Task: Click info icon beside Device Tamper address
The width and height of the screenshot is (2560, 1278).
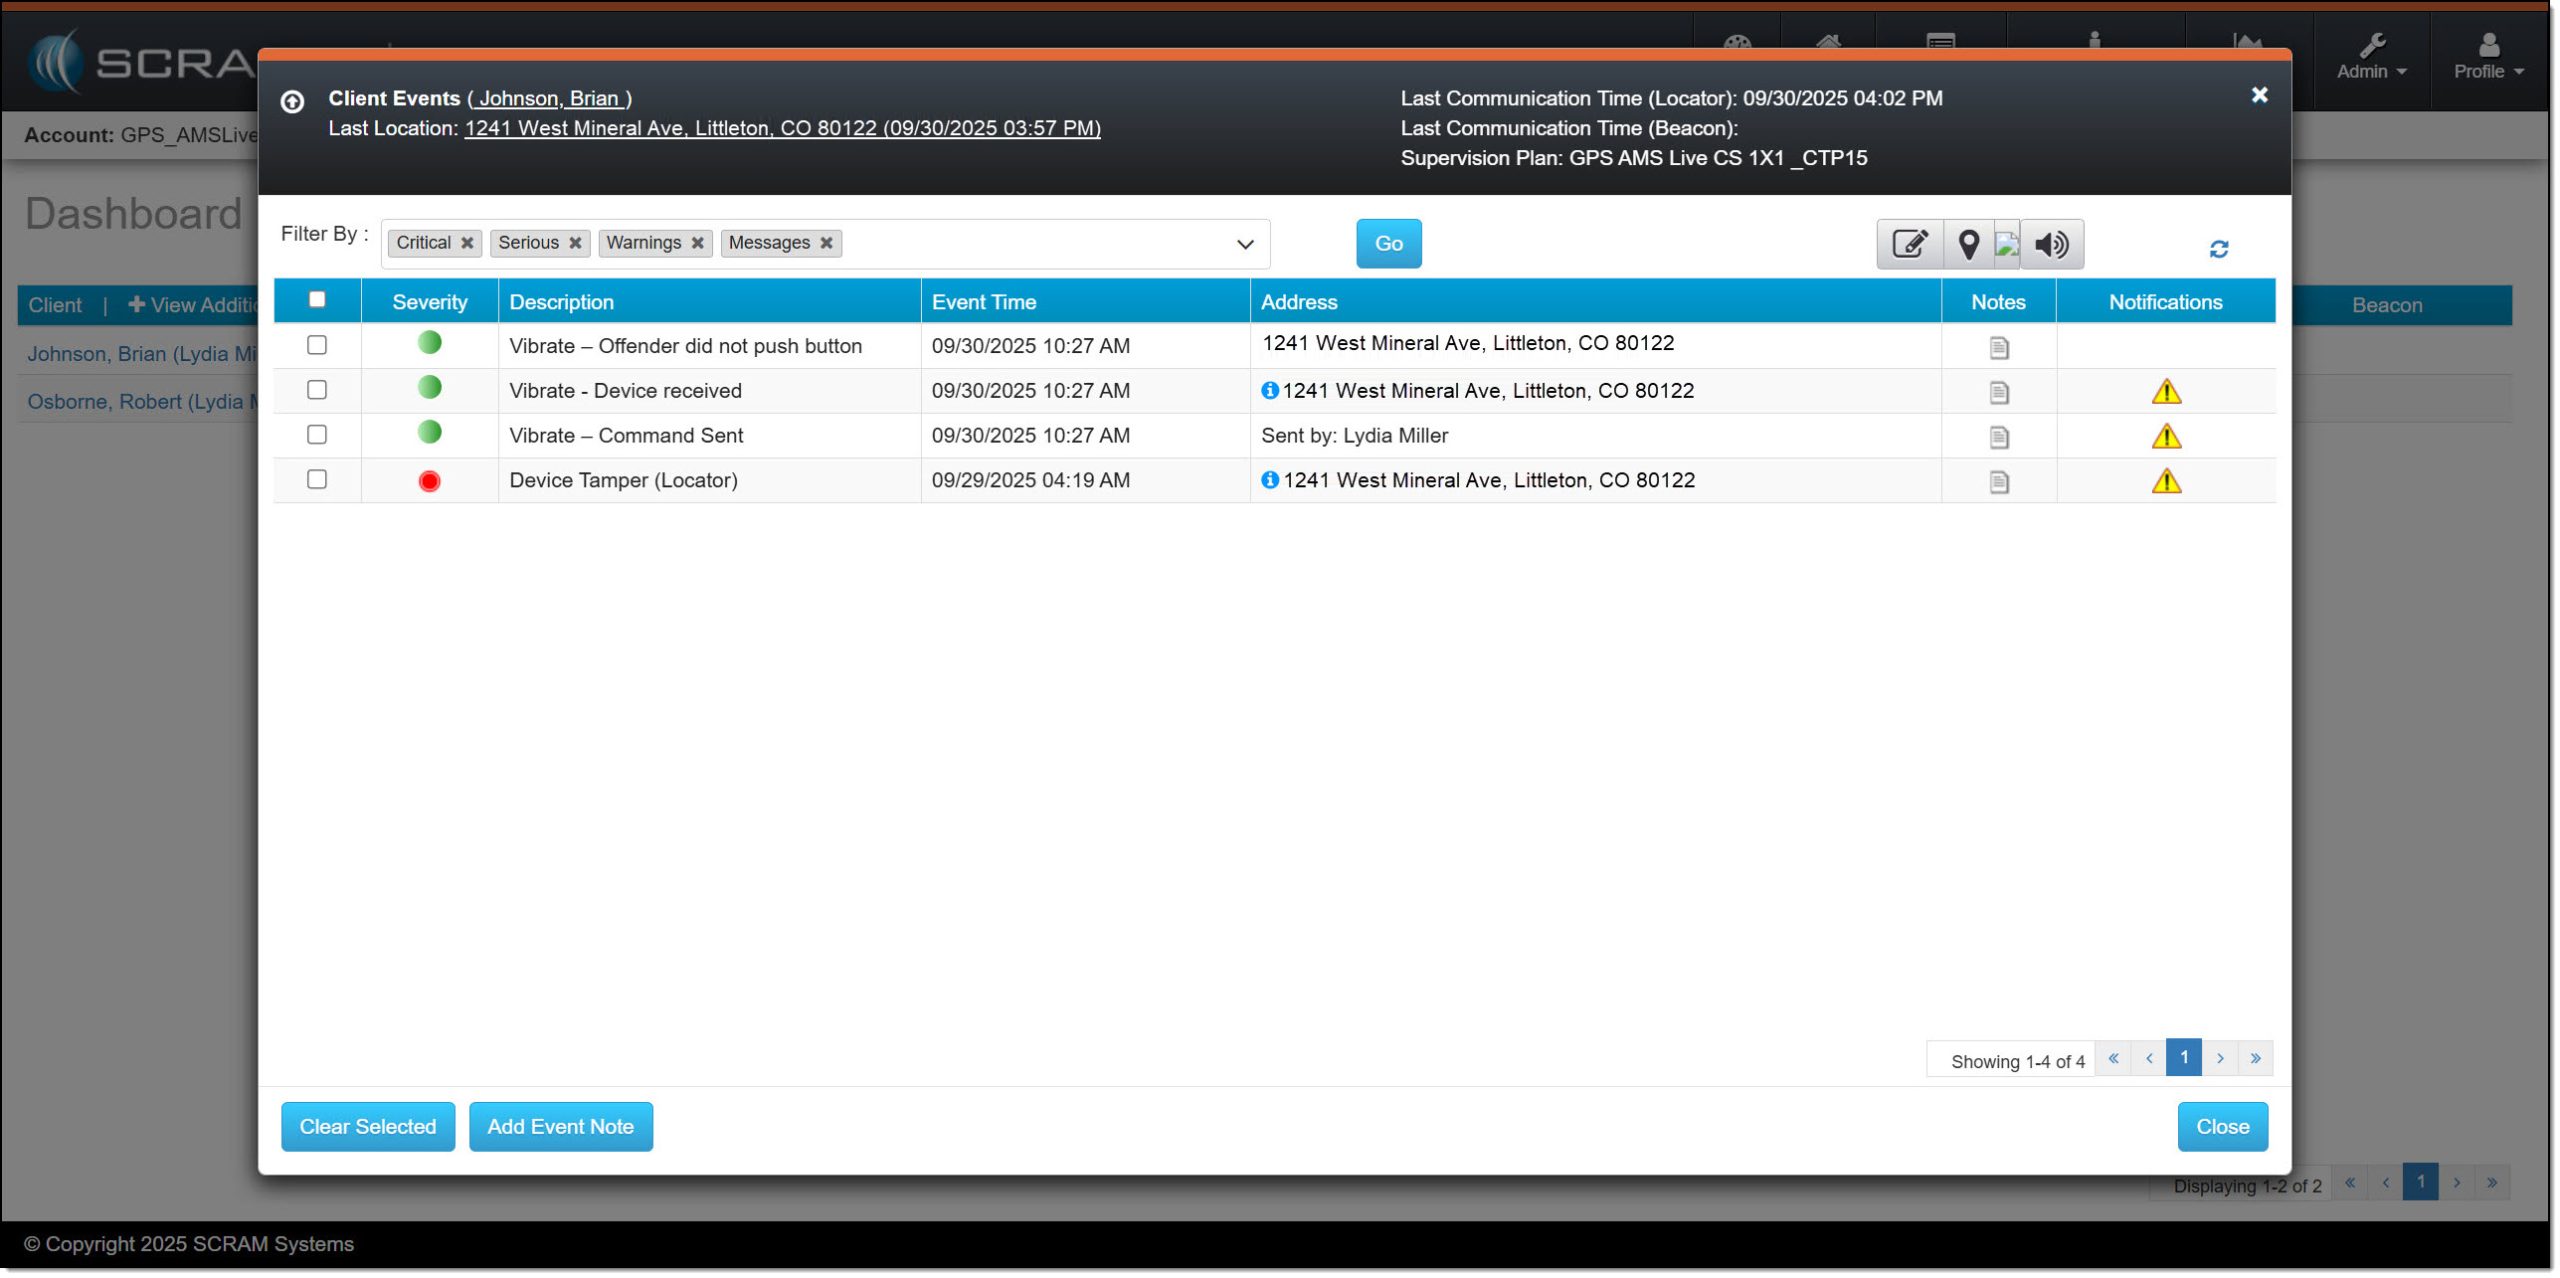Action: 1269,480
